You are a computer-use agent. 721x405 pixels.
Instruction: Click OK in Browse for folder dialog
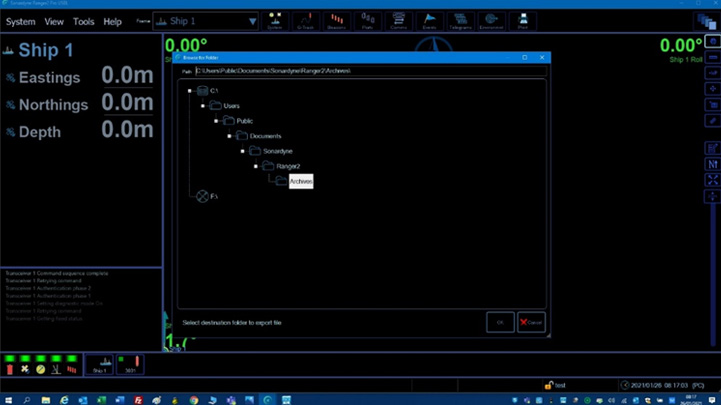tap(500, 322)
